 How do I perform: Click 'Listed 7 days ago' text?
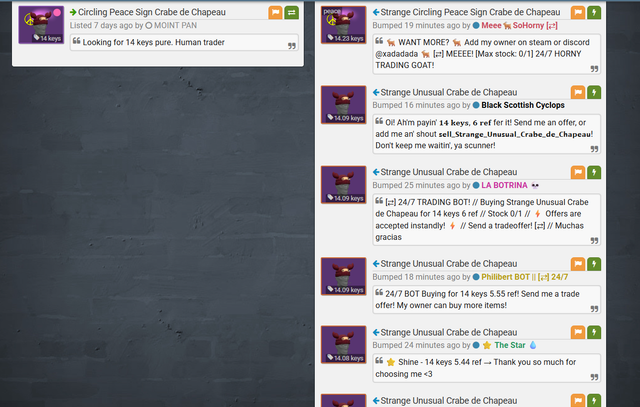101,25
